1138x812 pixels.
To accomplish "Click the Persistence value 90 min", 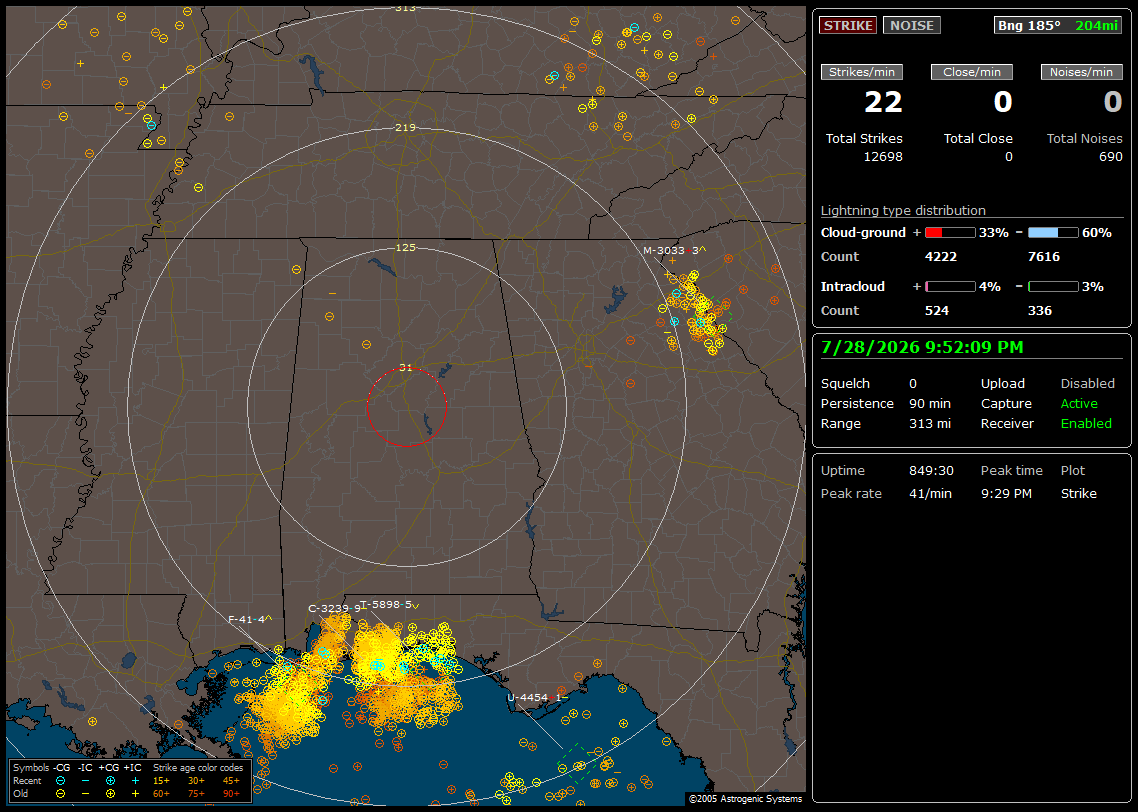I will tap(930, 403).
